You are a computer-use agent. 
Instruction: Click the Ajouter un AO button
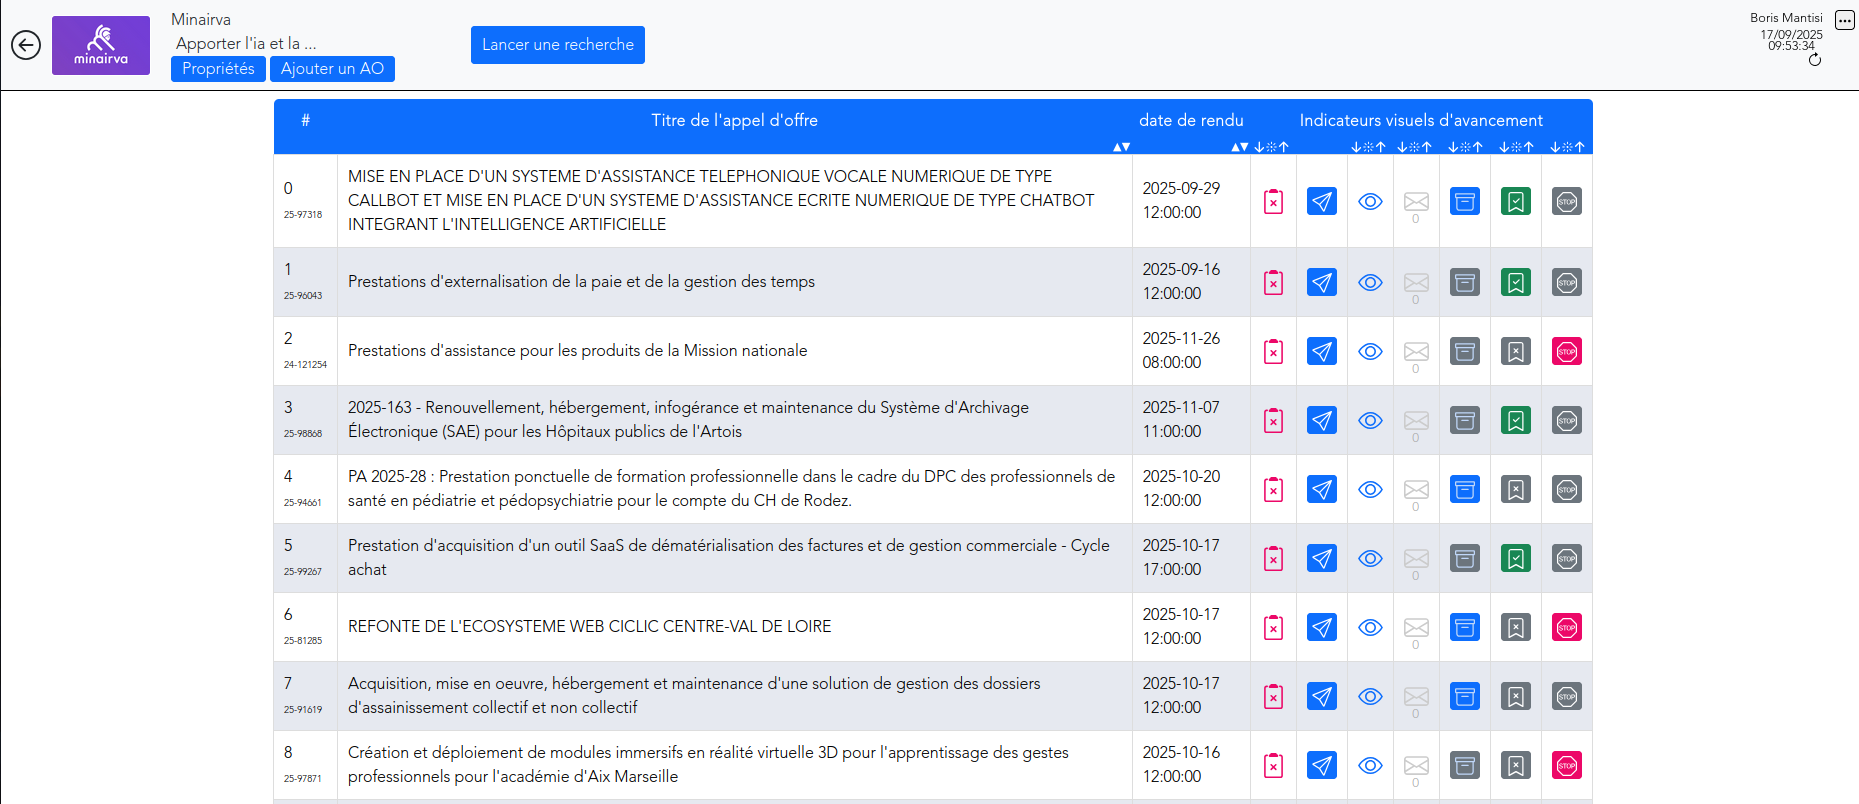point(332,69)
